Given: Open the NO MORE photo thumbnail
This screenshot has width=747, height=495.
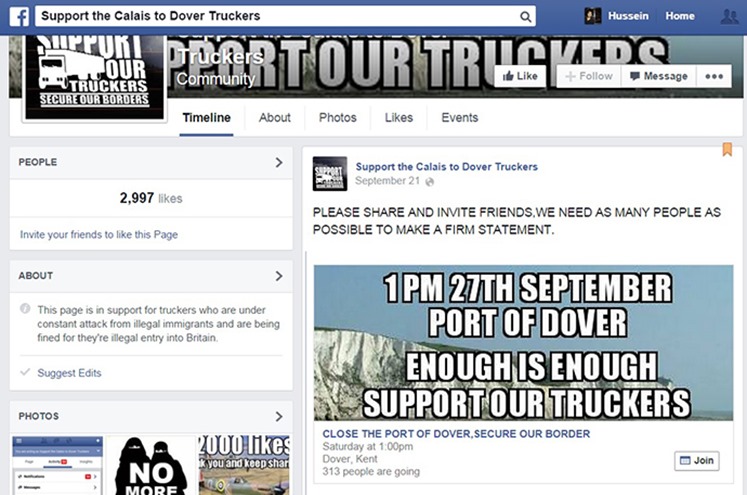Looking at the screenshot, I should coord(151,465).
